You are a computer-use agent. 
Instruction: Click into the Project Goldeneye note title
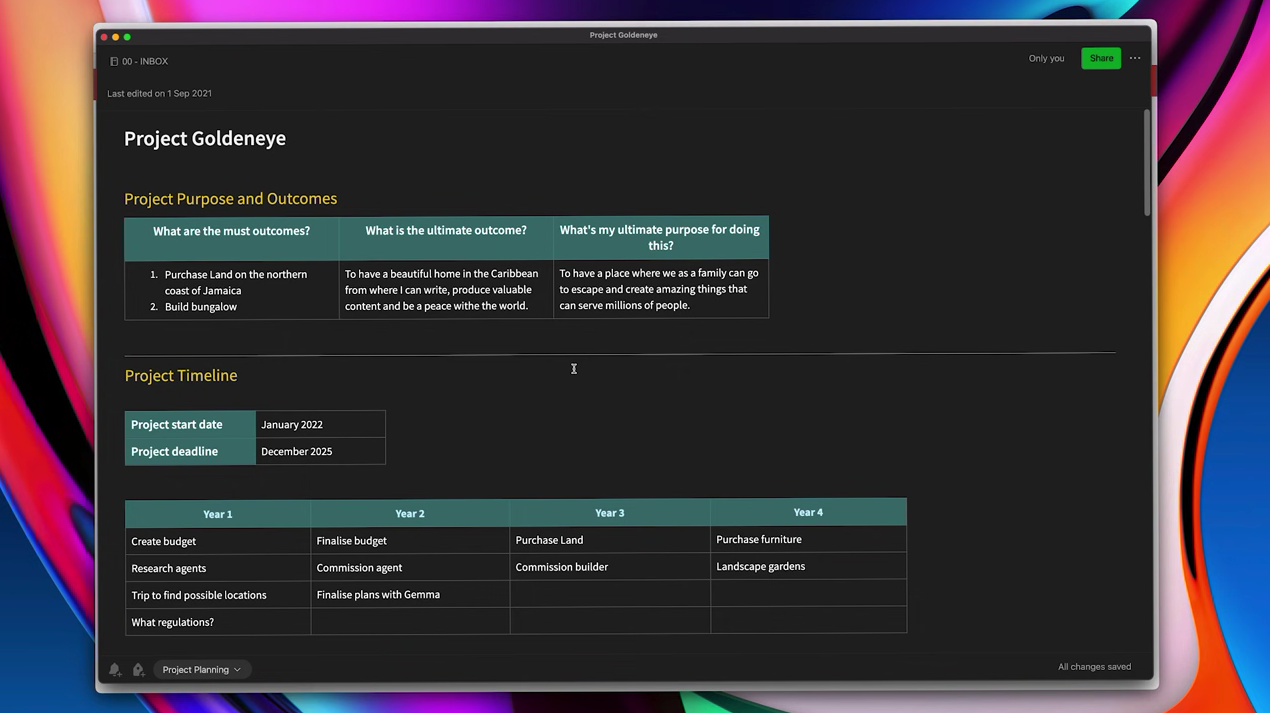pyautogui.click(x=205, y=139)
